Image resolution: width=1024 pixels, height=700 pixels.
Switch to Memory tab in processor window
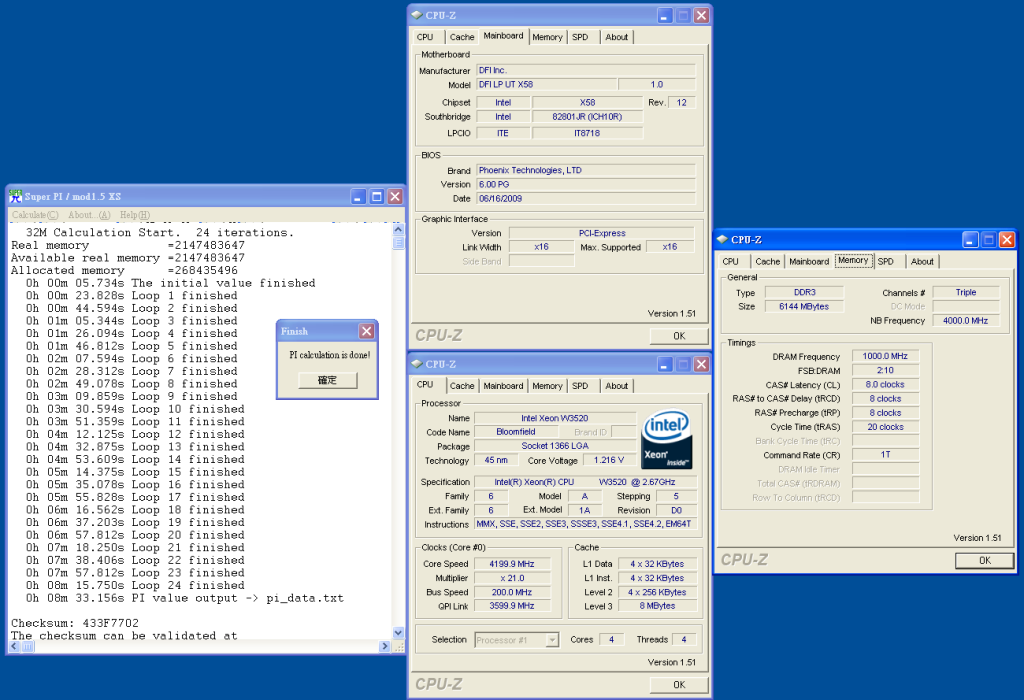point(547,386)
